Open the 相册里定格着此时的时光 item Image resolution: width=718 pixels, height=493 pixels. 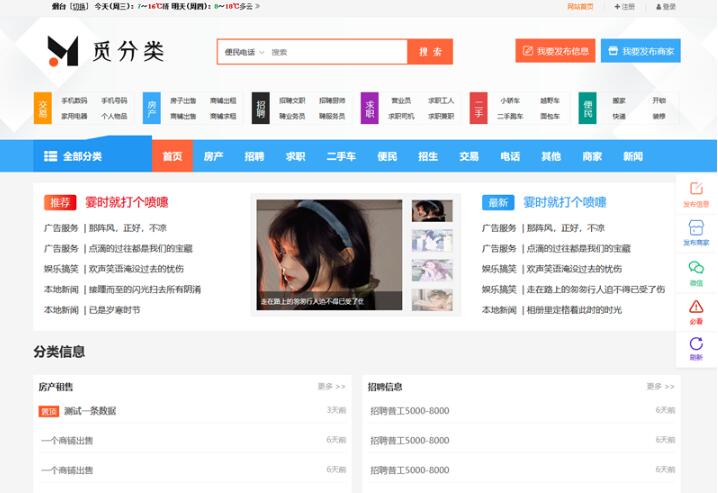(574, 310)
